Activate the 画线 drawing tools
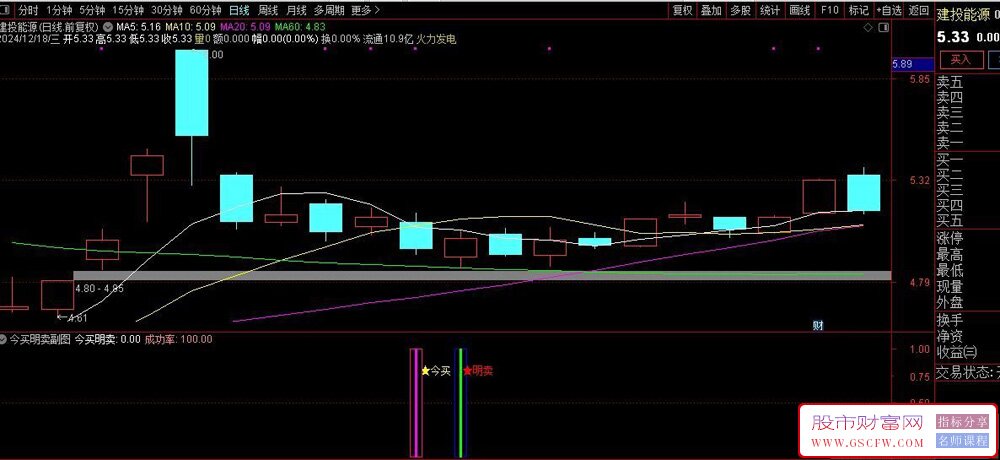1000x460 pixels. coord(799,10)
